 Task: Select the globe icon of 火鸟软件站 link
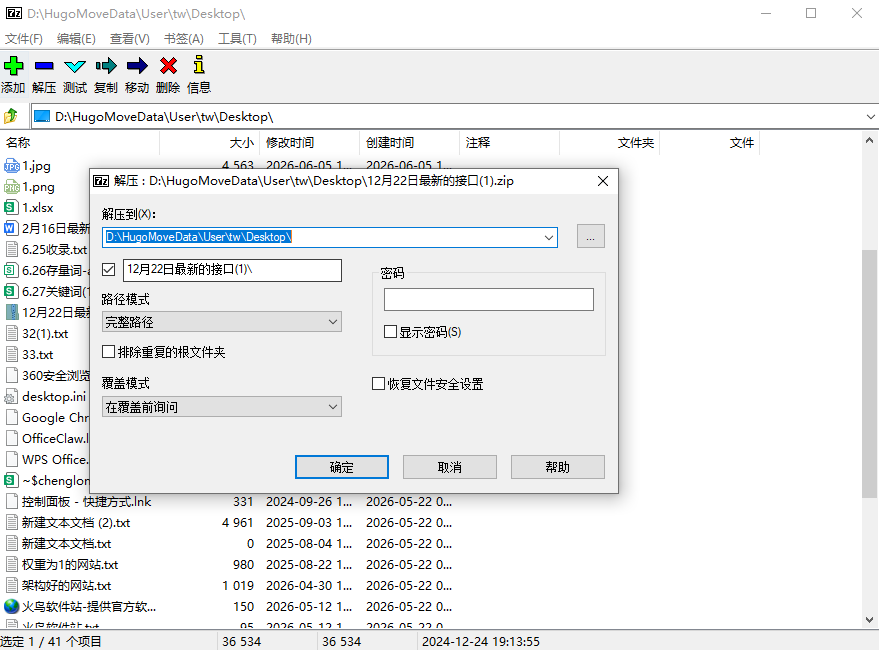pyautogui.click(x=11, y=606)
